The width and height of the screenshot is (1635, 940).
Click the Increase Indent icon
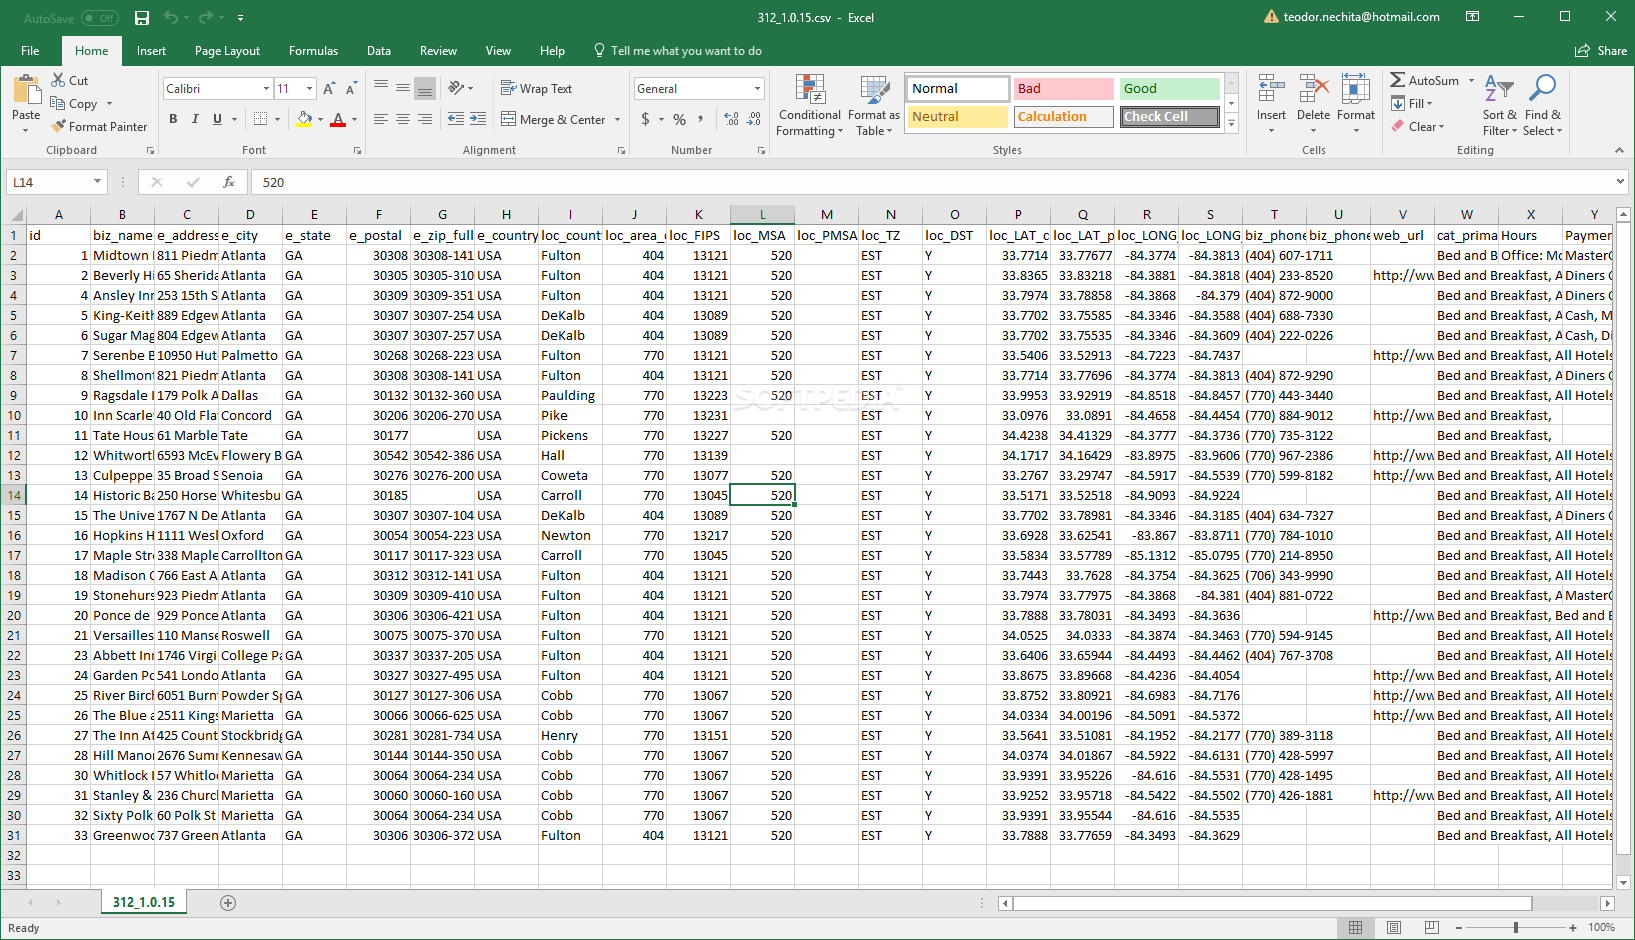point(478,119)
